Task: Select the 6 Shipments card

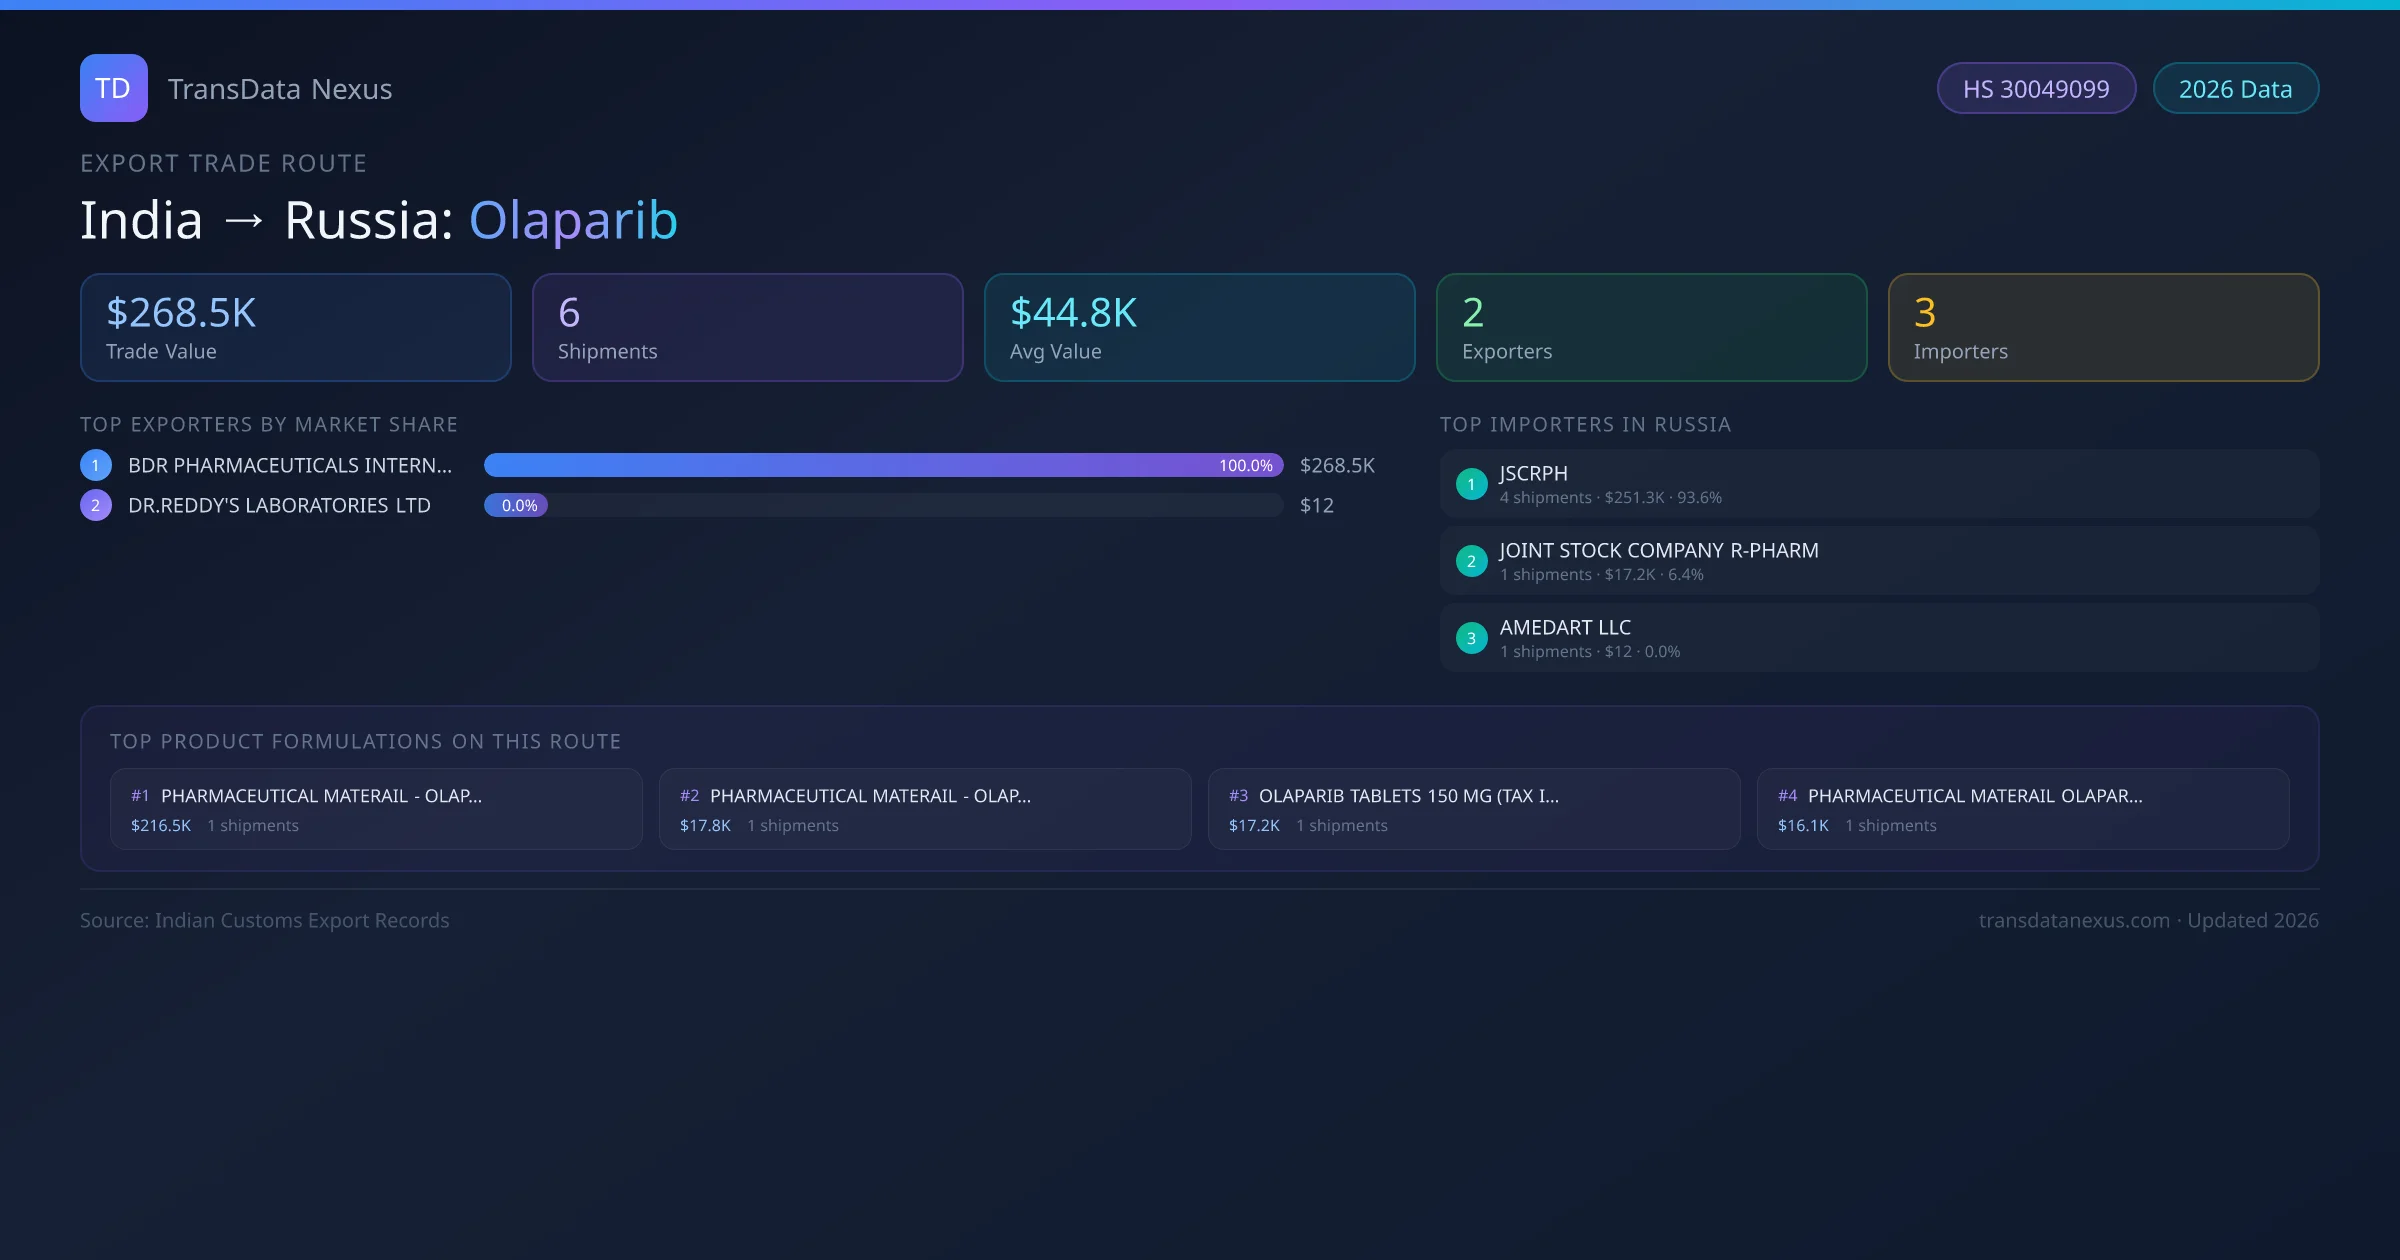Action: [x=748, y=328]
